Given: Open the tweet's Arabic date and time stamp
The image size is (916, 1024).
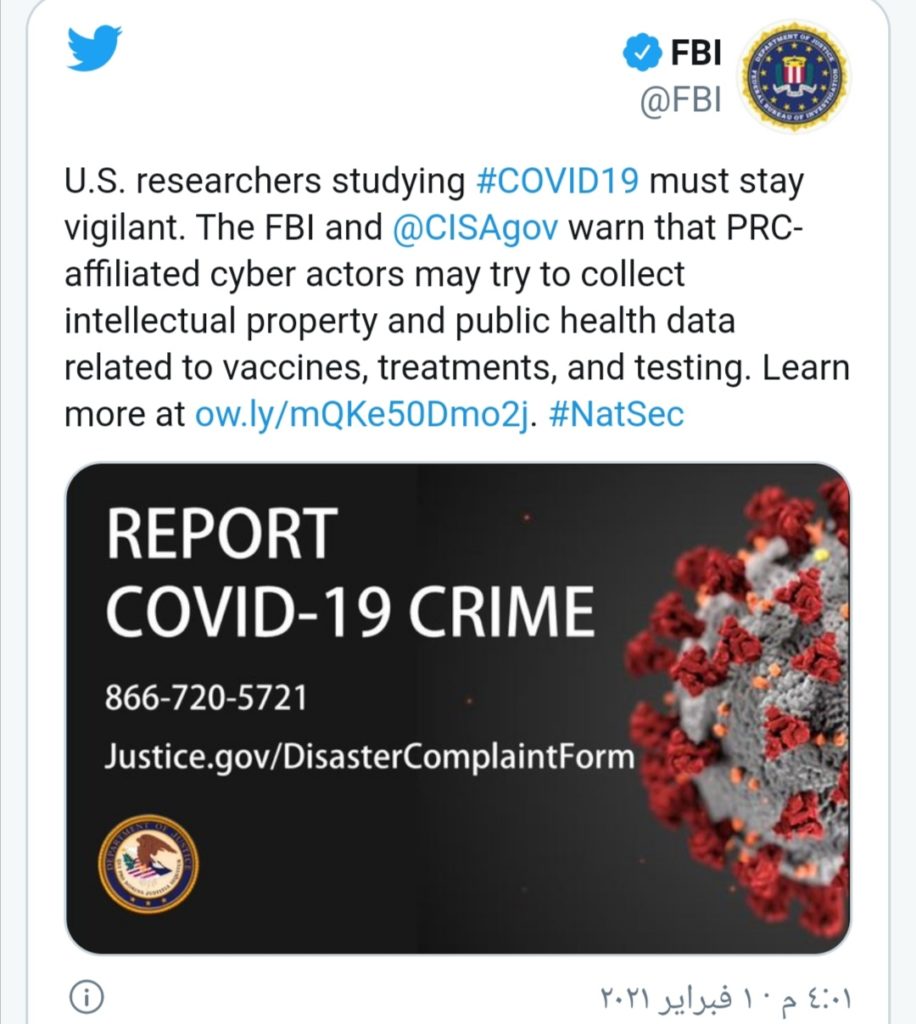Looking at the screenshot, I should [x=728, y=998].
